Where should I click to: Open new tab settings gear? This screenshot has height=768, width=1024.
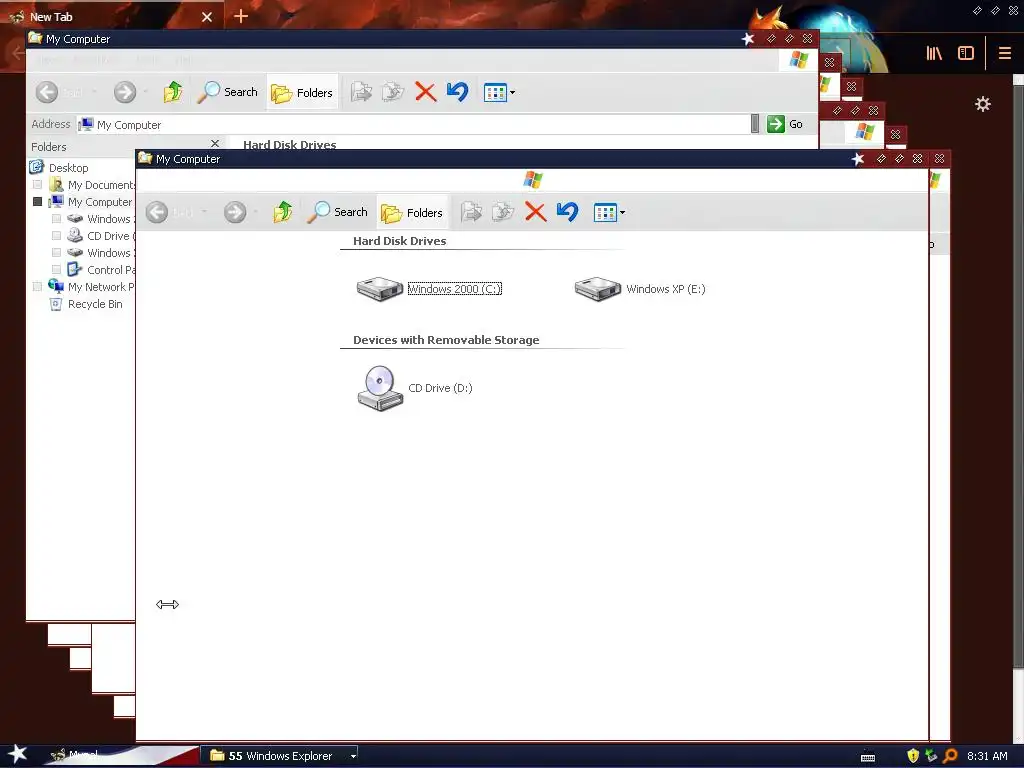[983, 104]
